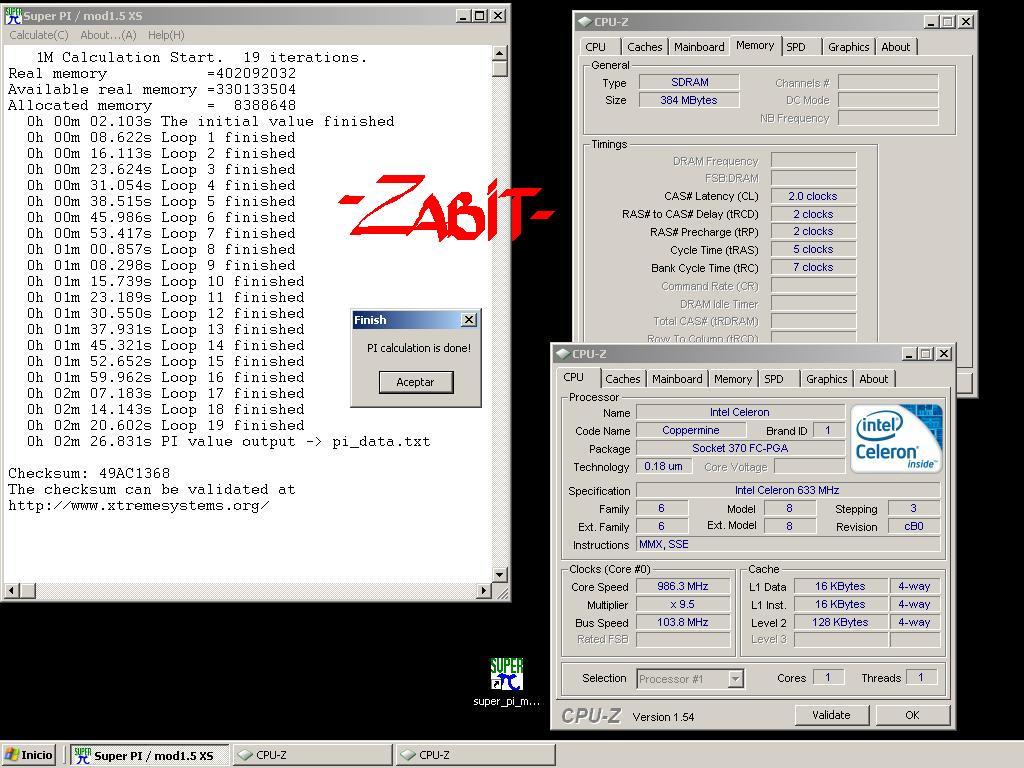Select About tab in rear CPU-Z window
Screen dimensions: 1024x768
[x=895, y=47]
